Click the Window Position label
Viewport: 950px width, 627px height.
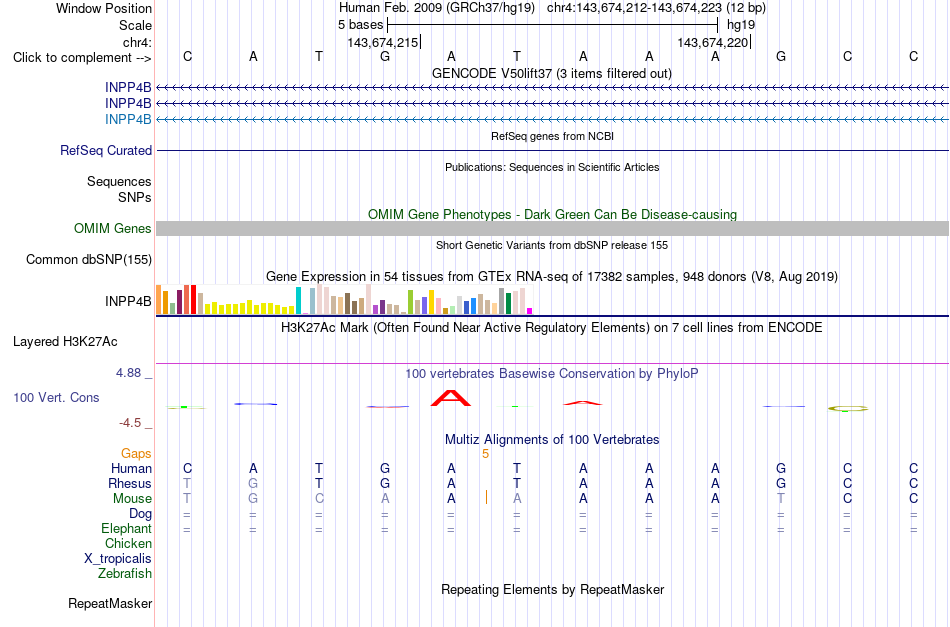(104, 8)
